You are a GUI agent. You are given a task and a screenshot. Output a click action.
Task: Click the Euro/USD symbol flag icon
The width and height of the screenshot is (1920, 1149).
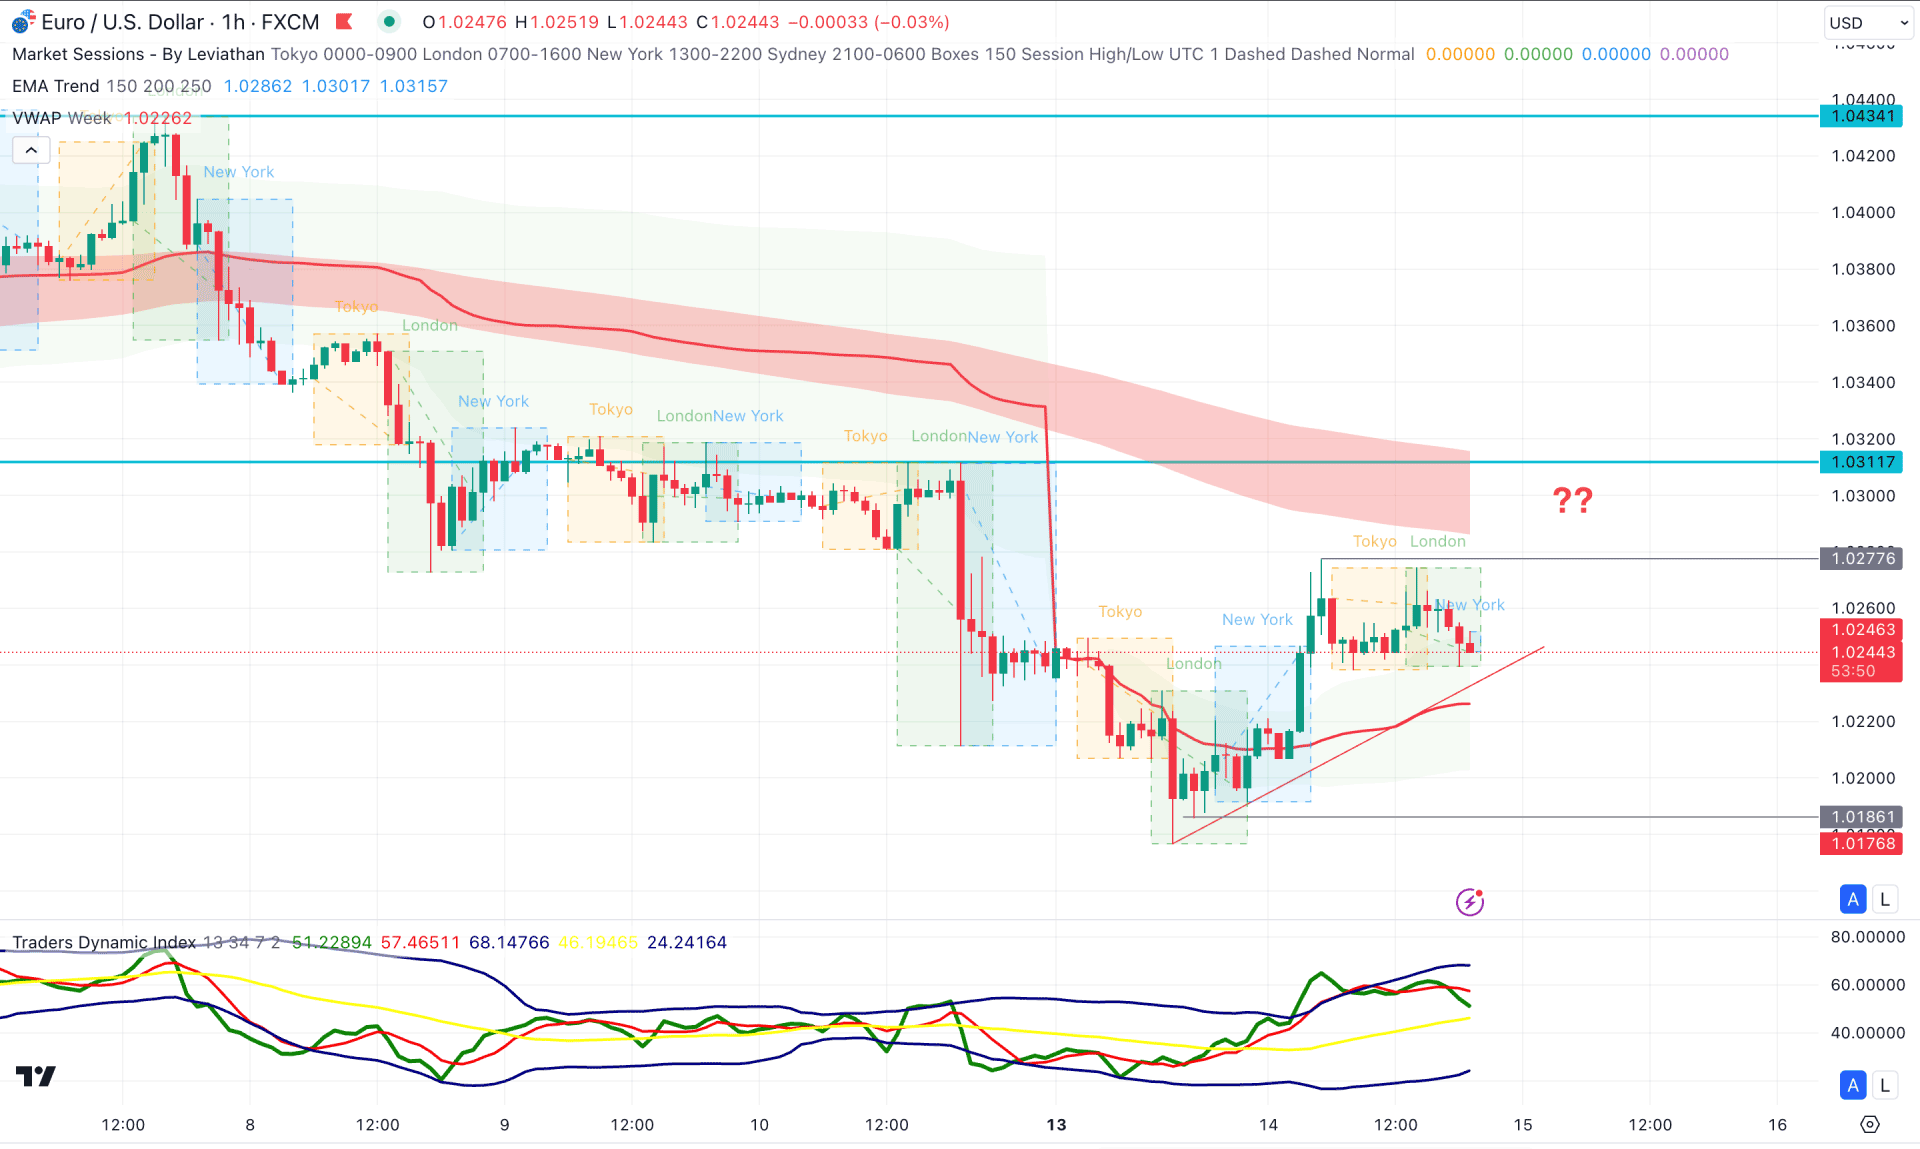(x=23, y=22)
